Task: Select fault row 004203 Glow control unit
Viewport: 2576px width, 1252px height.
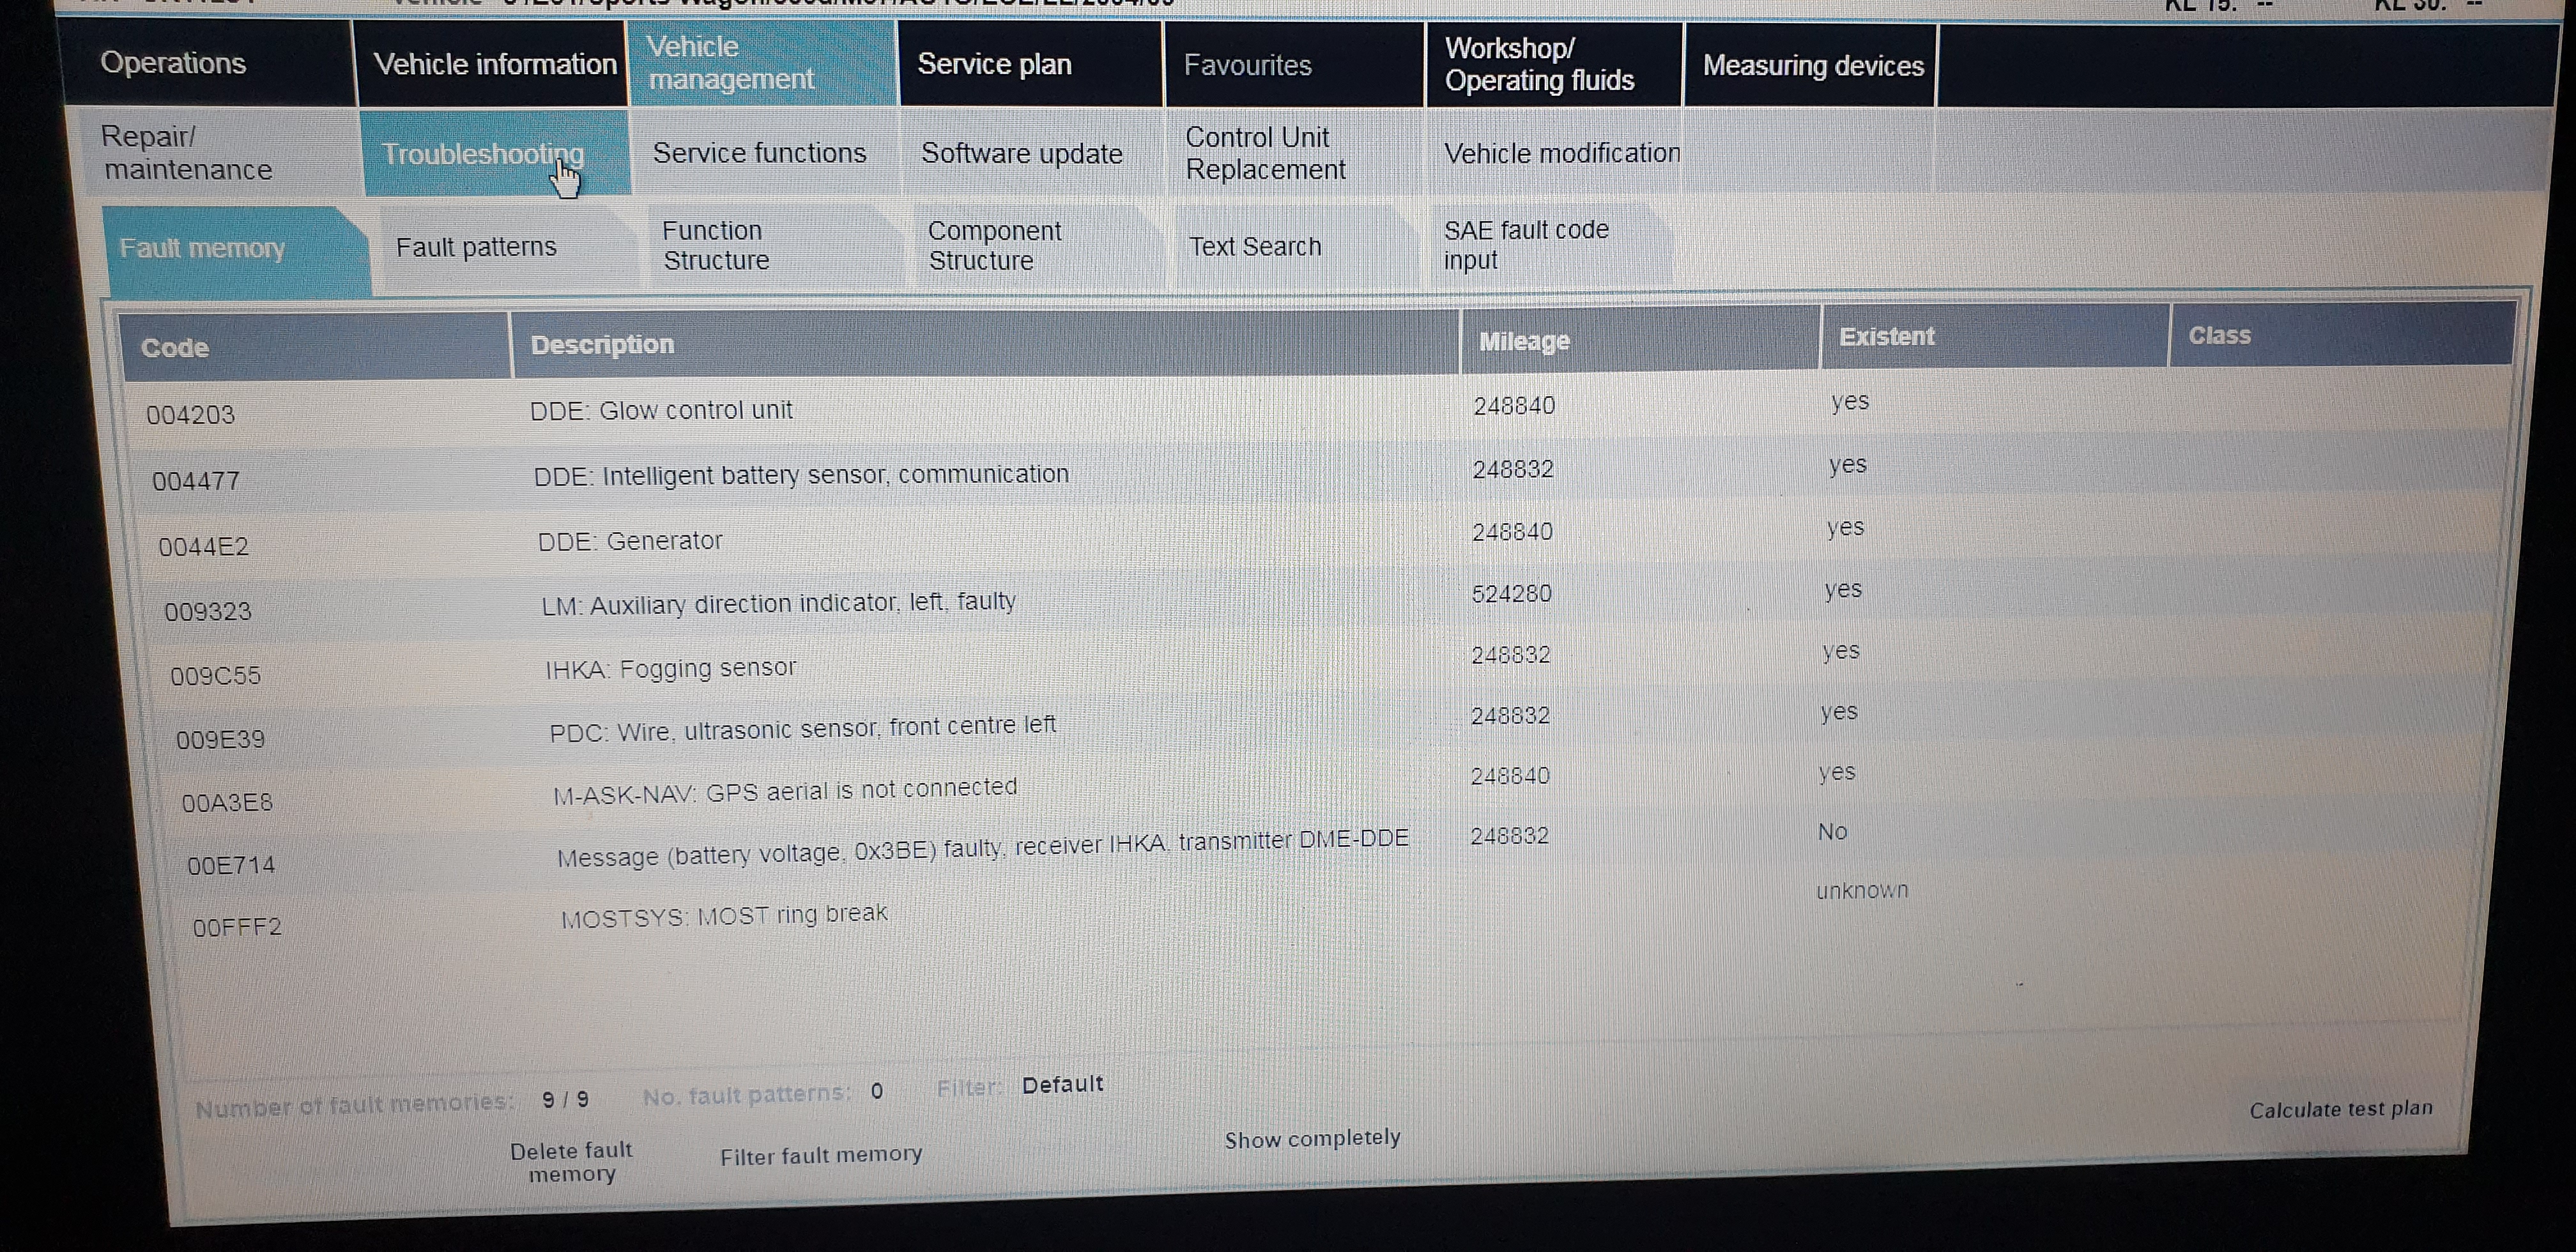Action: [660, 410]
